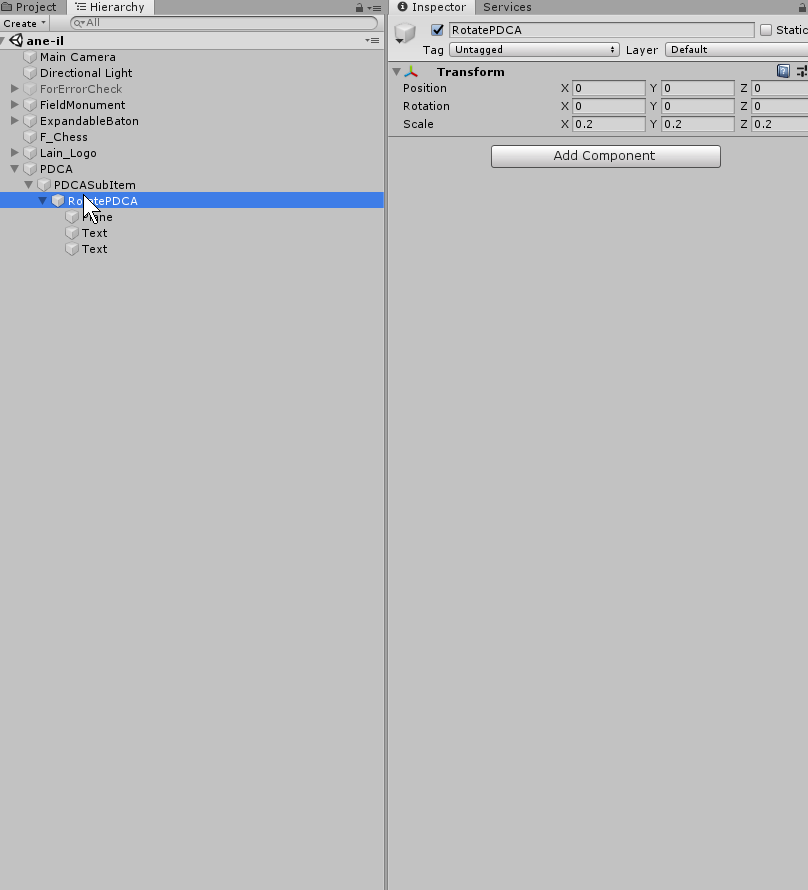Click the cube icon of Directional Light
The image size is (808, 890).
[30, 73]
